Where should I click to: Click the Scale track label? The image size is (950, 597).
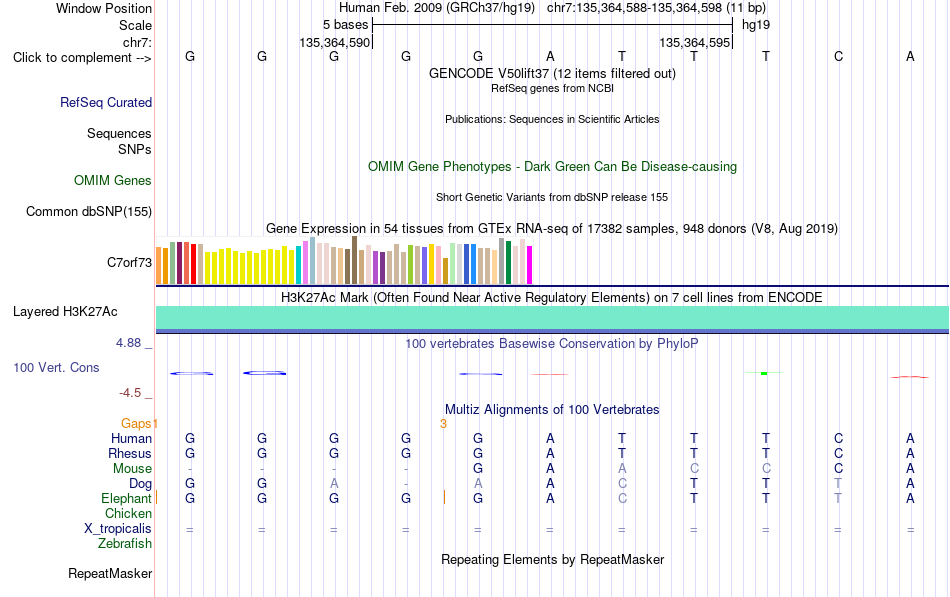click(135, 25)
